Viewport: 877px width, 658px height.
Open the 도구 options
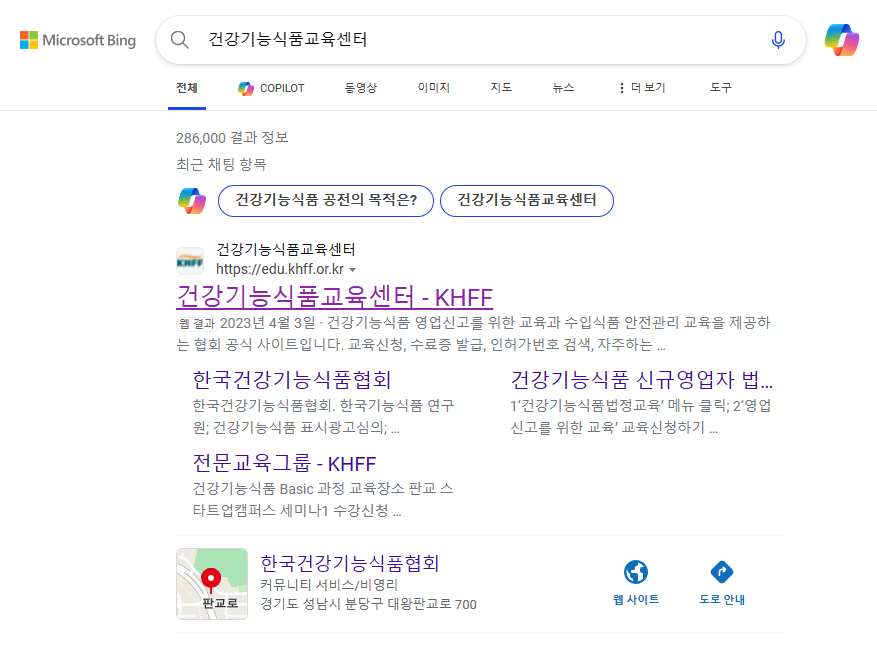click(x=721, y=88)
